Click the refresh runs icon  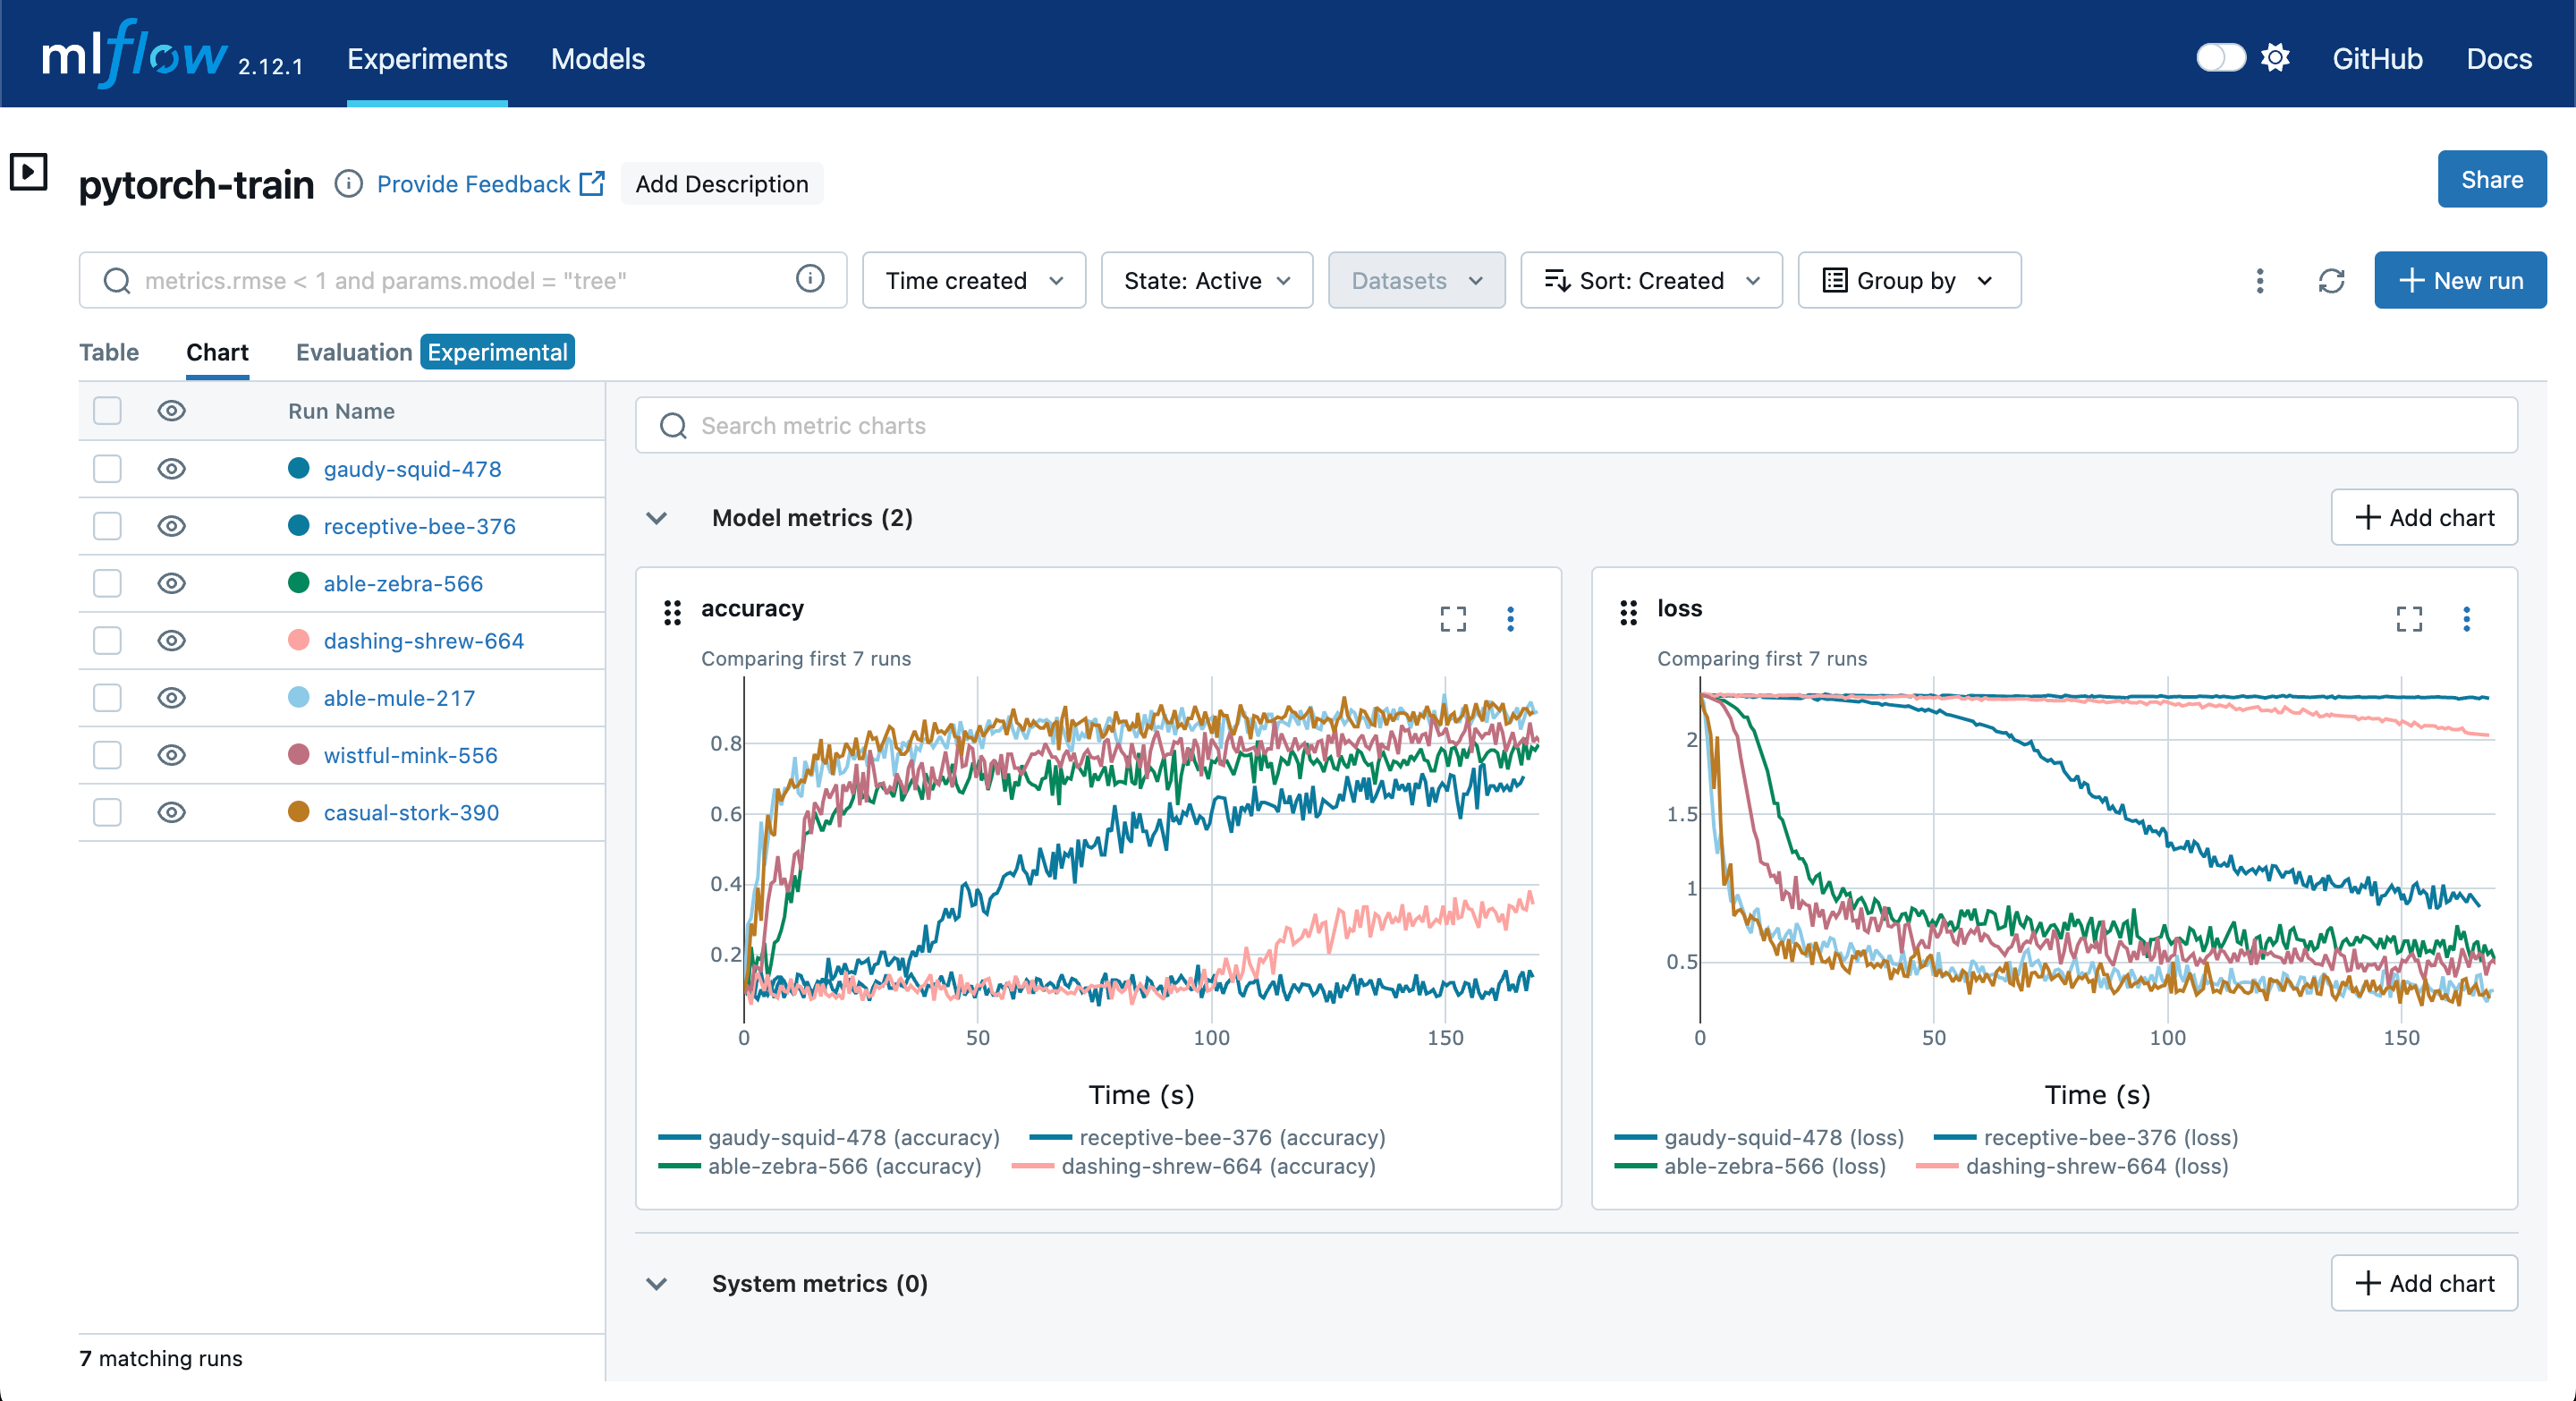click(2330, 281)
